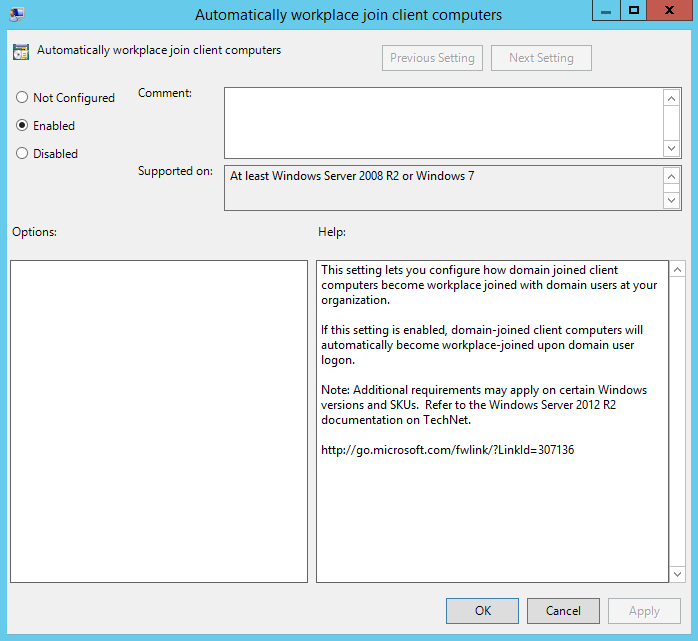Maximize the policy dialog window
The height and width of the screenshot is (641, 698).
click(633, 11)
